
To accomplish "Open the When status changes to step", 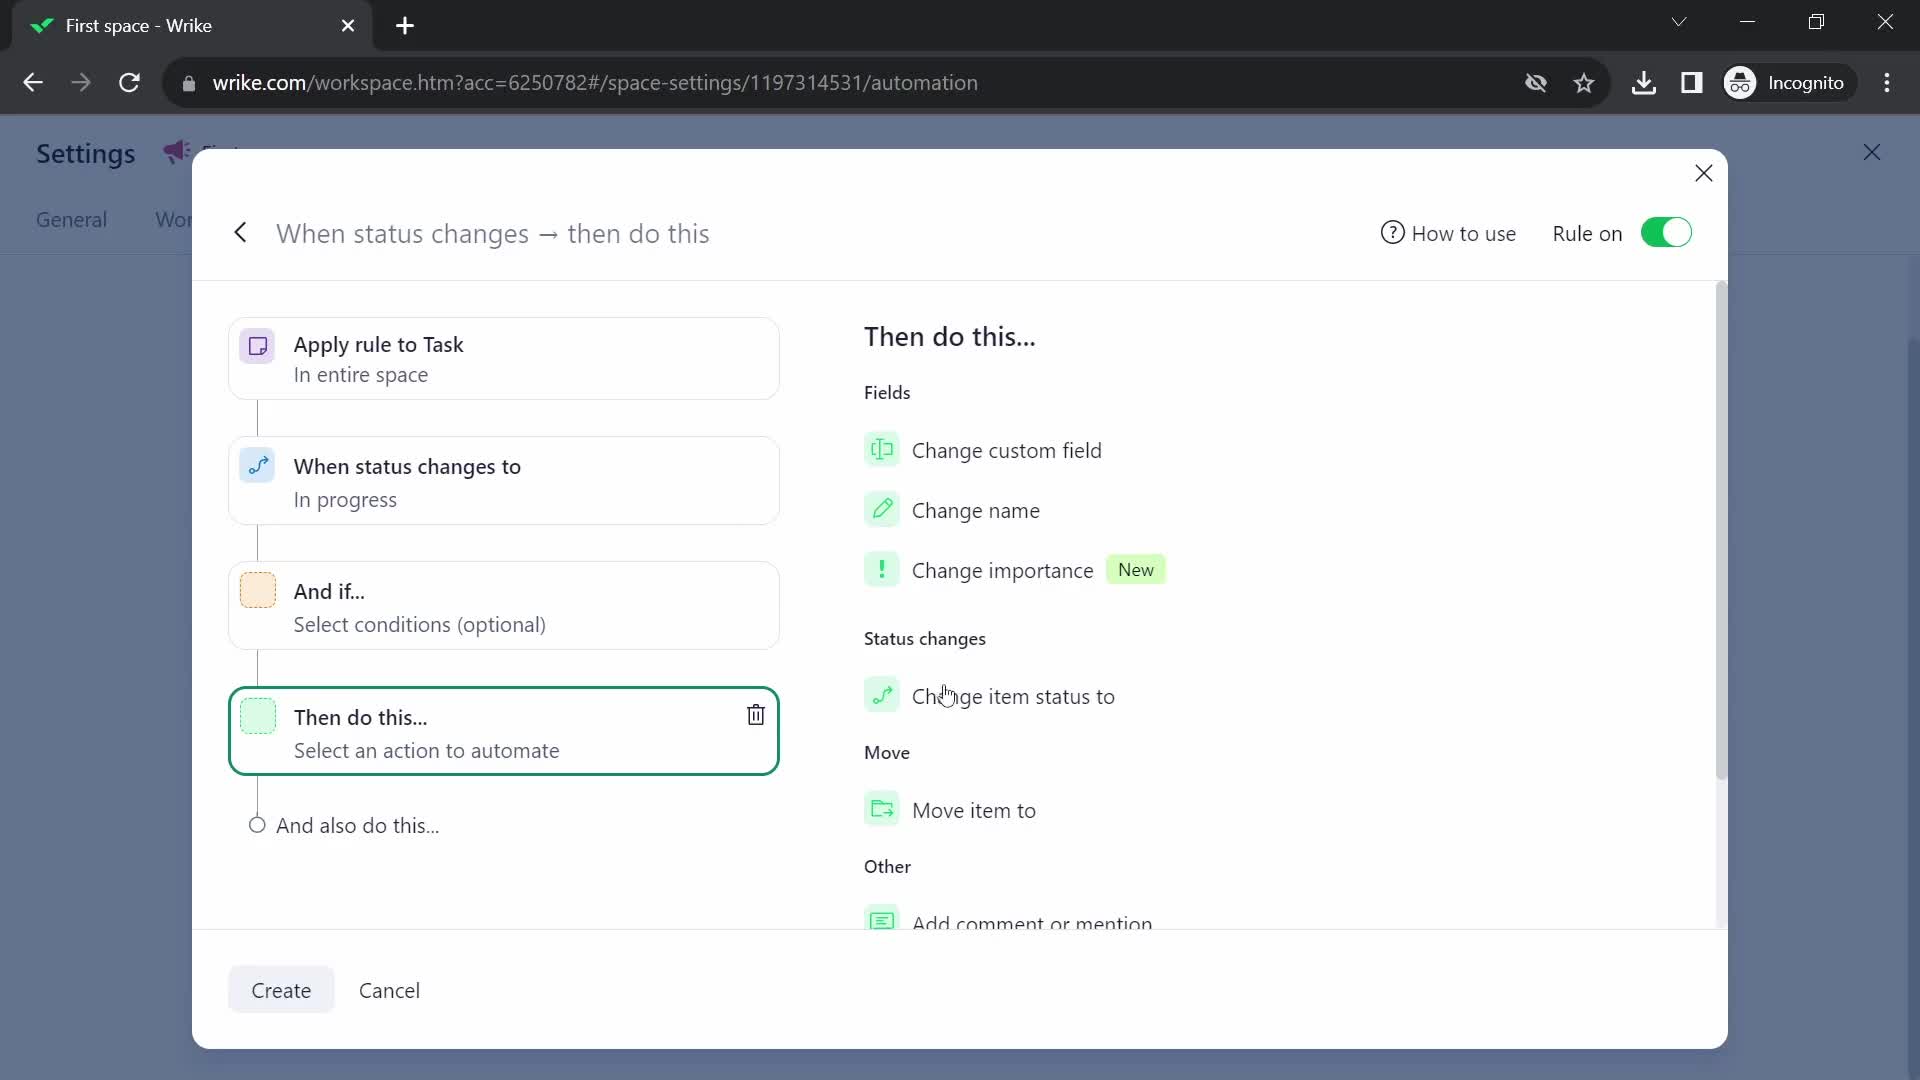I will [x=504, y=481].
